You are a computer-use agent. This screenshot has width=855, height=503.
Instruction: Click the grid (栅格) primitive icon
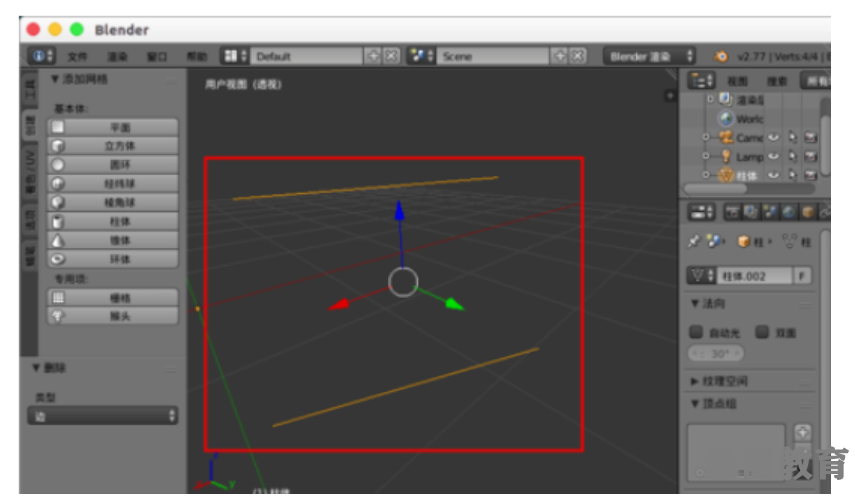click(58, 297)
